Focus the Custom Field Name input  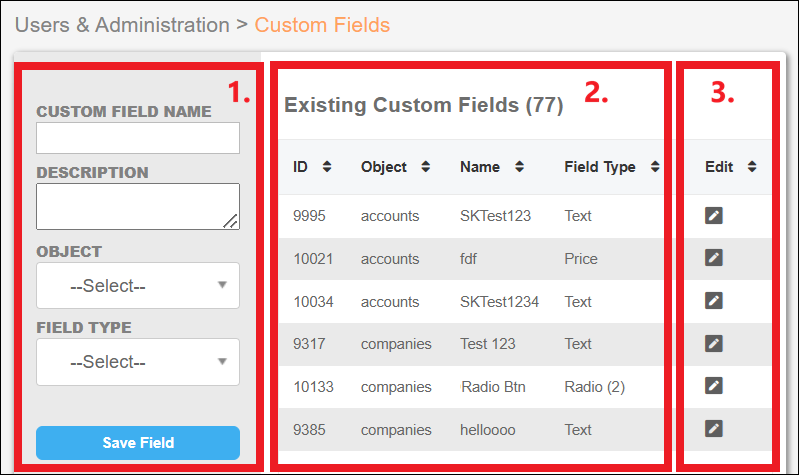coord(138,138)
